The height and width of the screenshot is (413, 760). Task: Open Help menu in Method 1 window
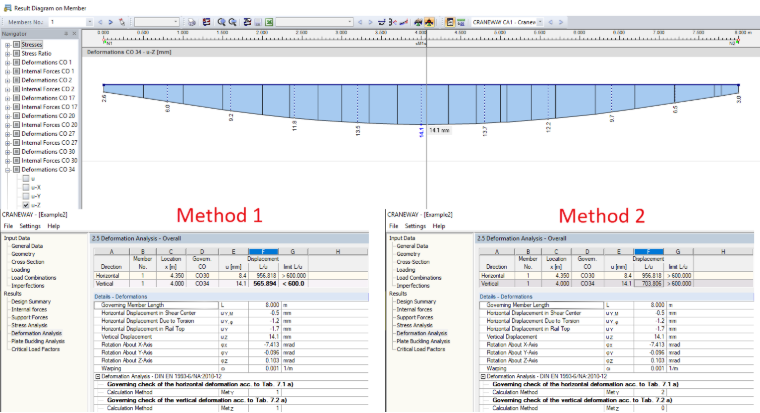pos(53,226)
